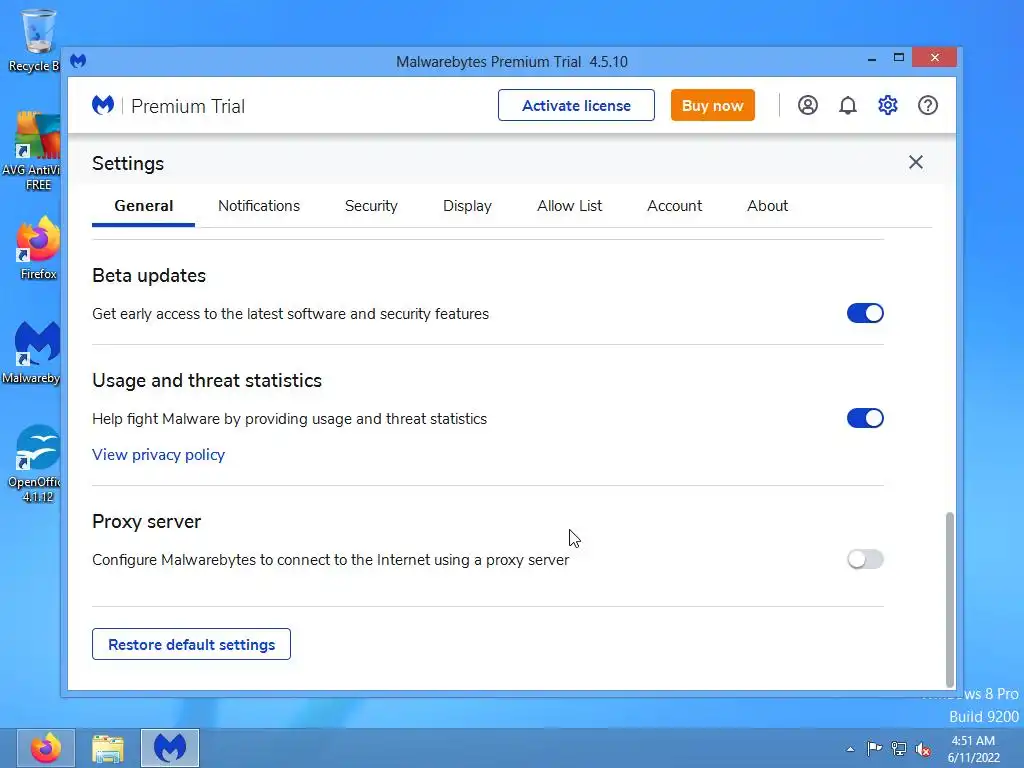Enable the Proxy server toggle
Viewport: 1024px width, 768px height.
point(865,559)
